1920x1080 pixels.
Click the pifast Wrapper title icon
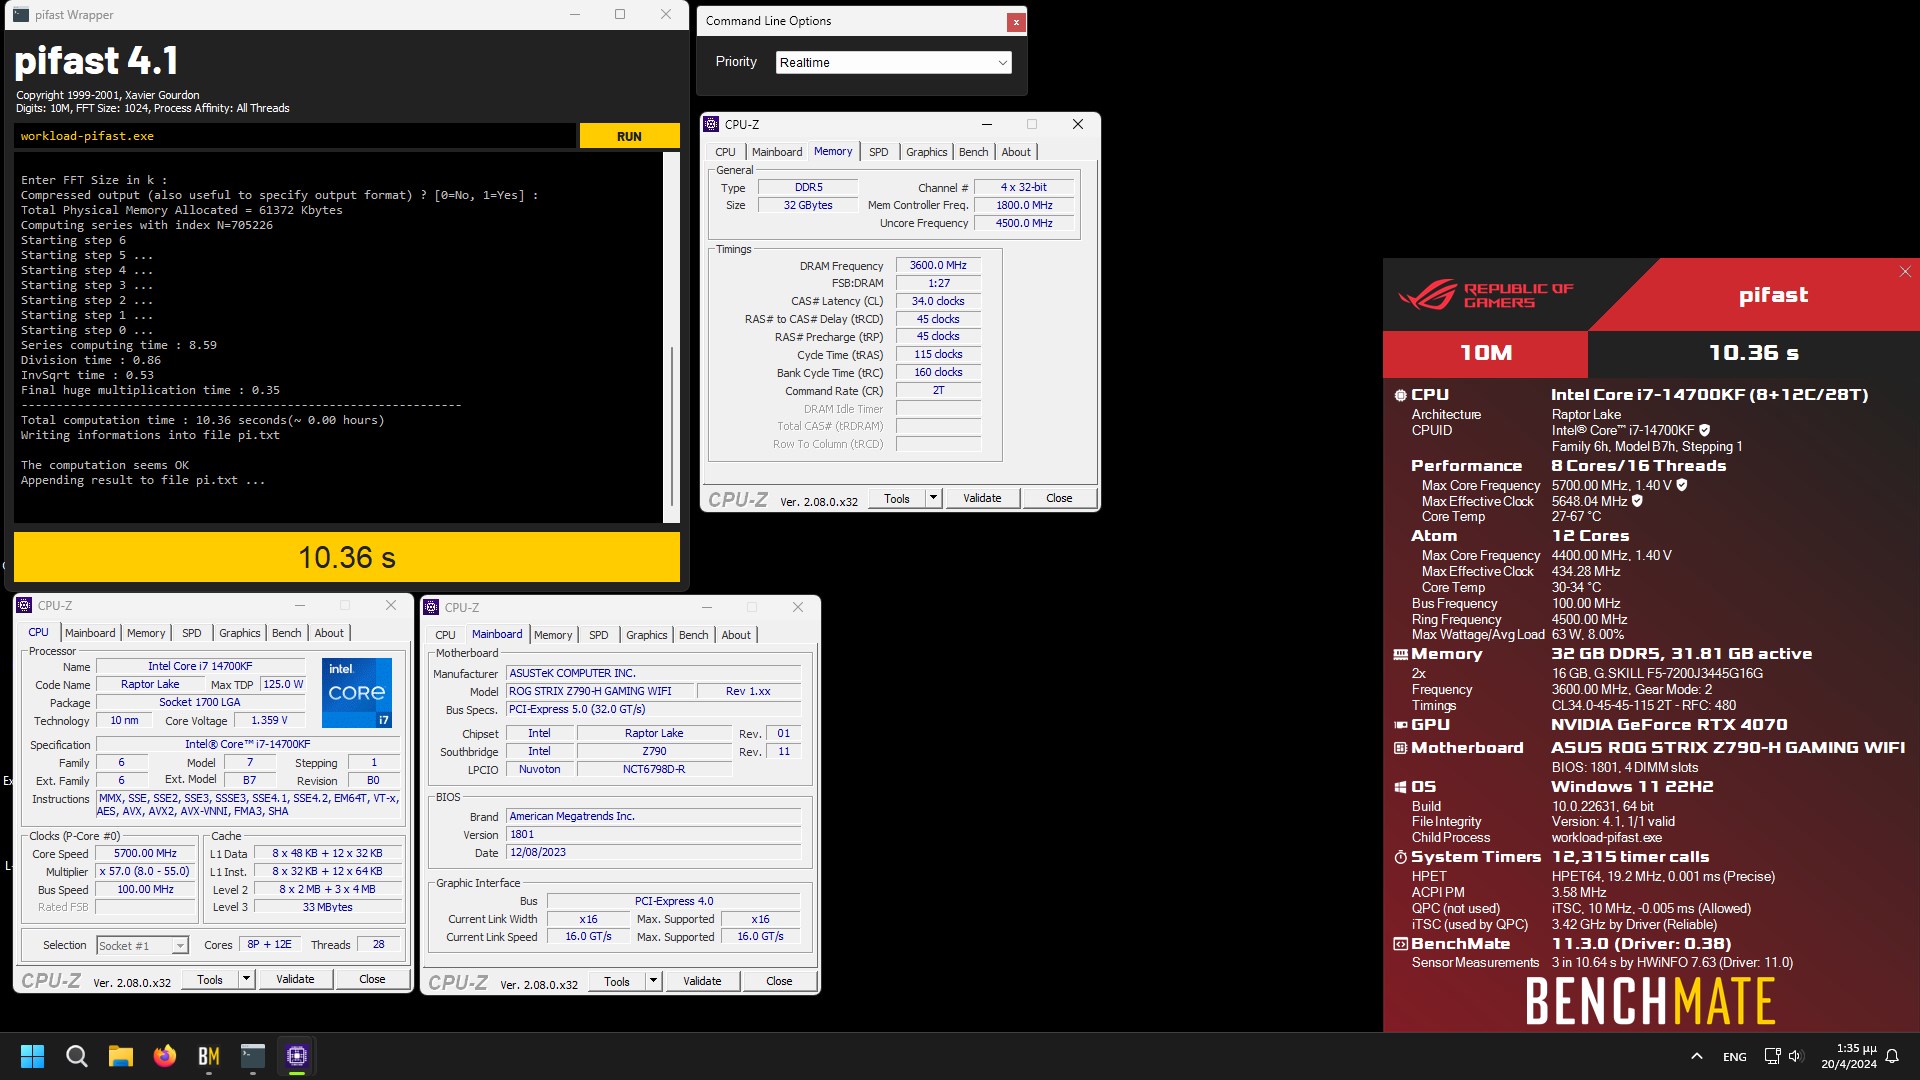tap(21, 15)
